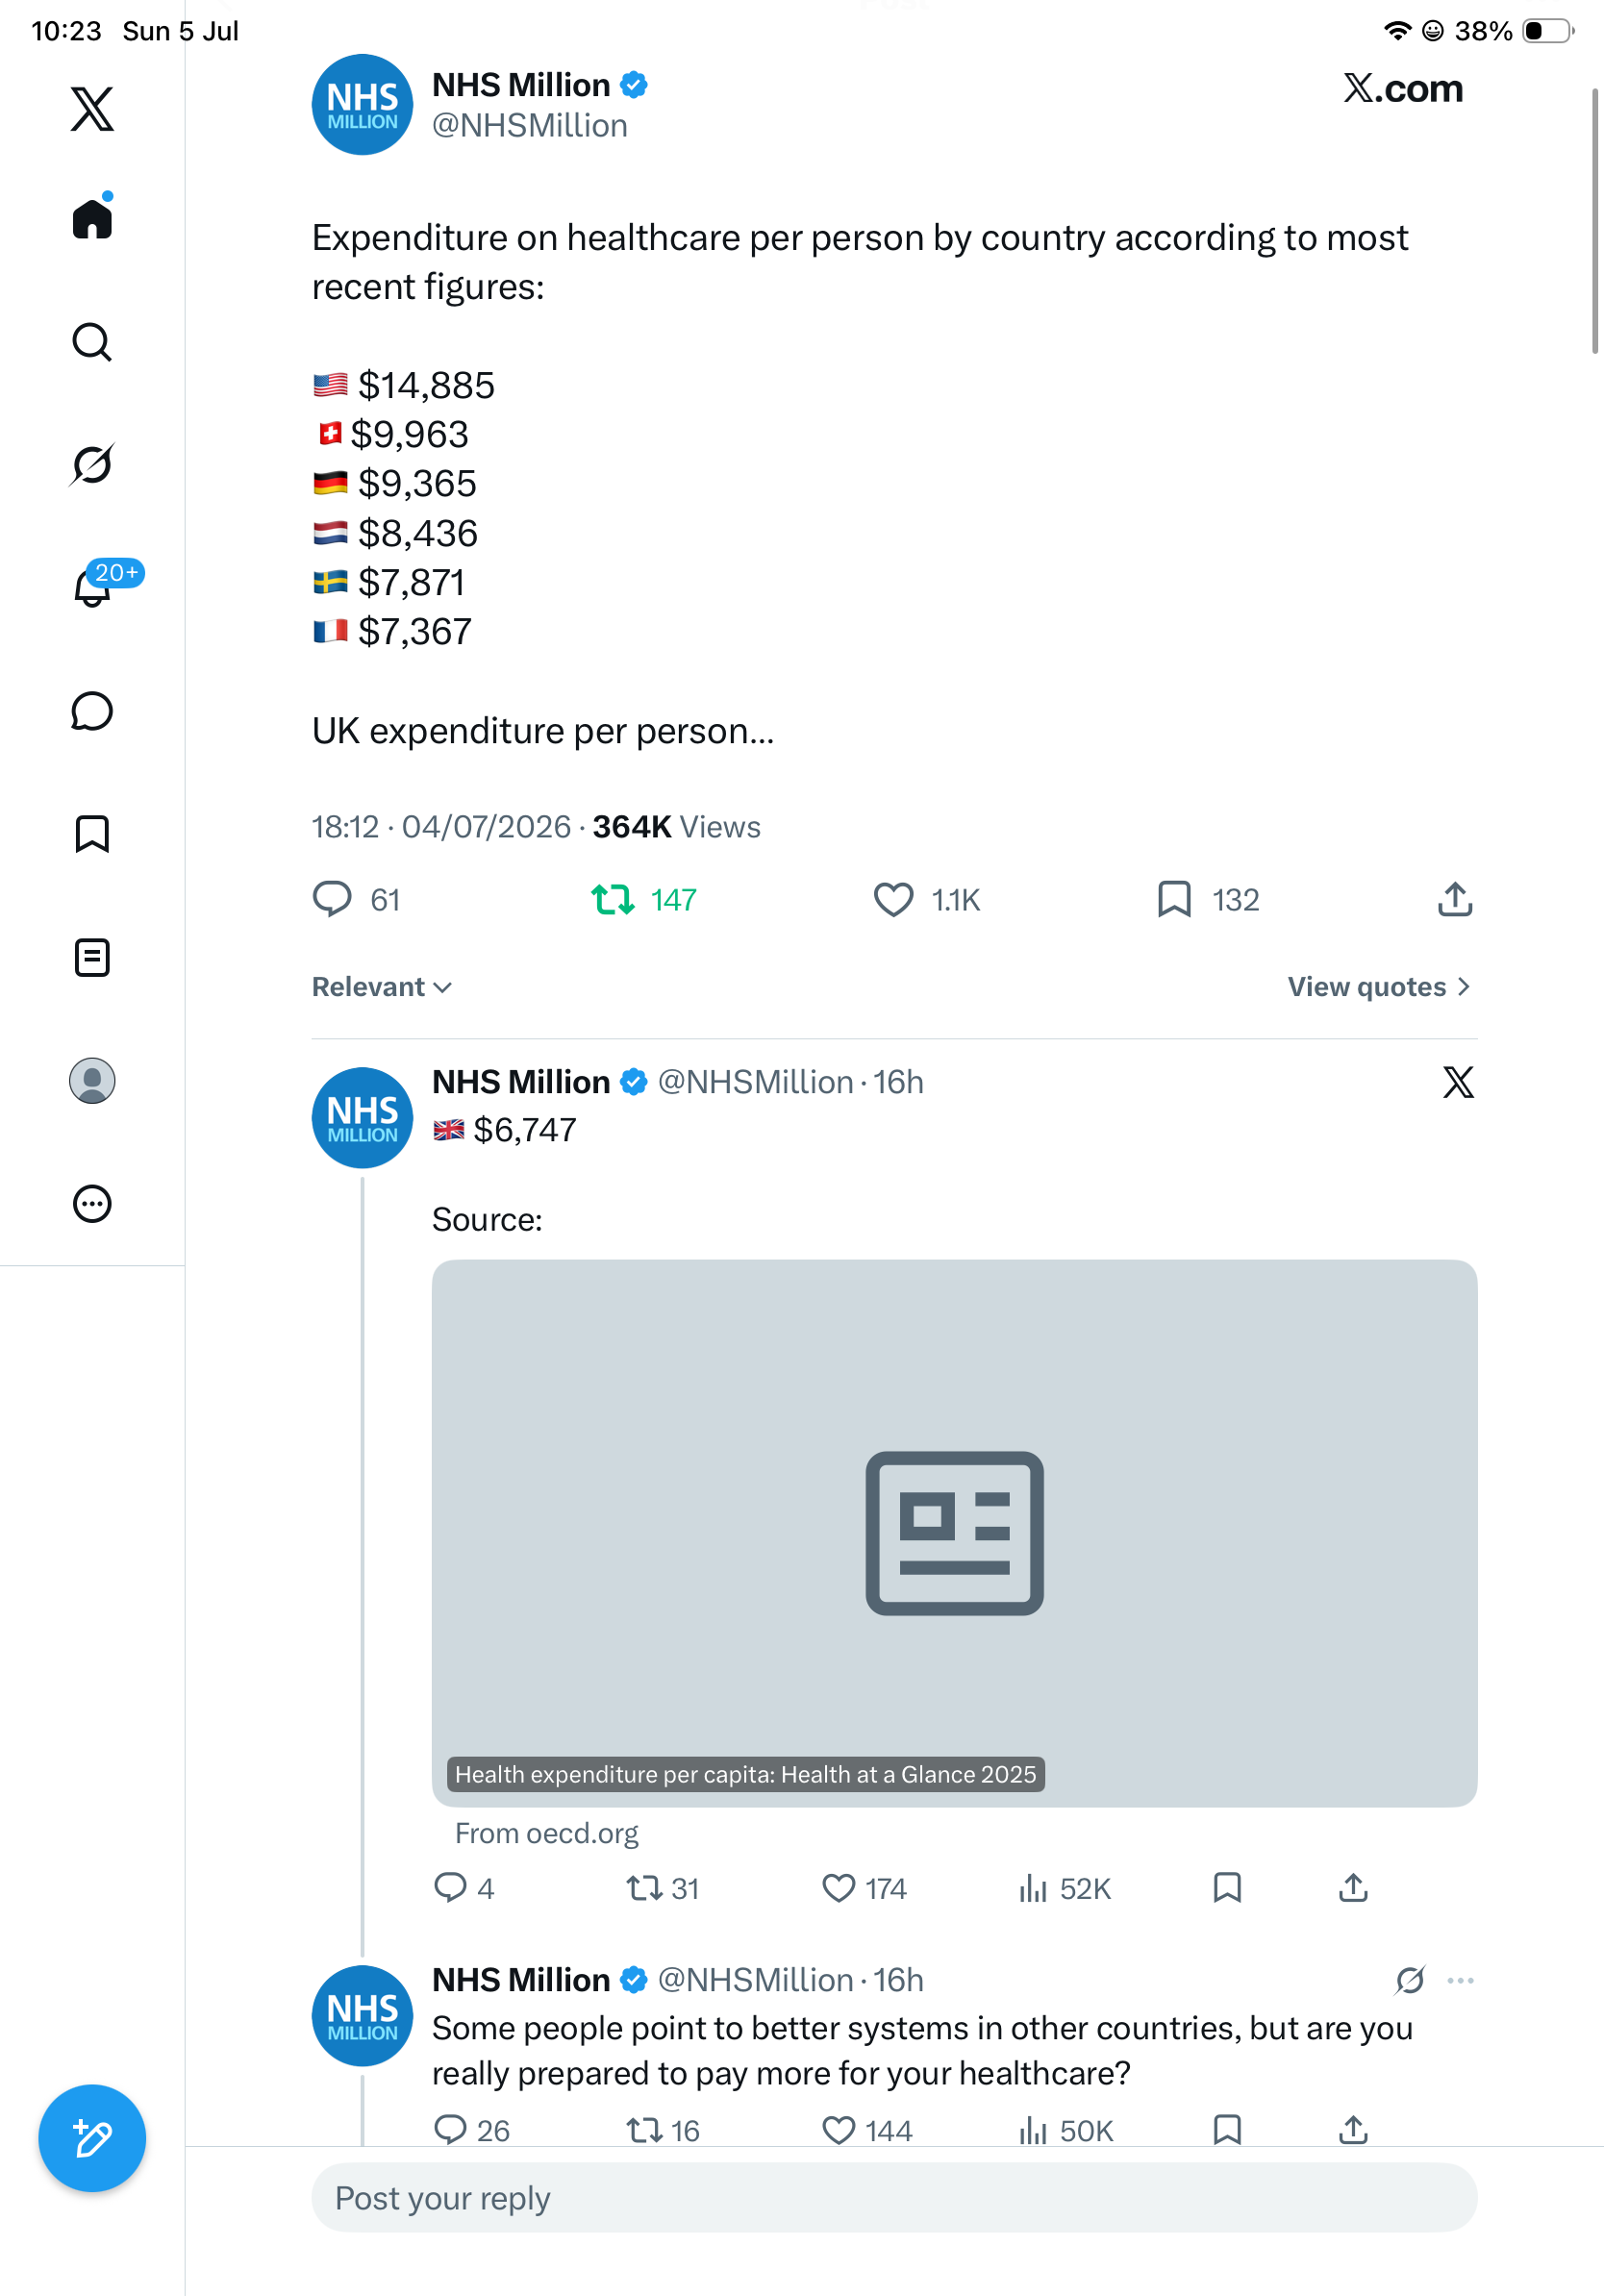Open Grok icon in sidebar
Viewport: 1604px width, 2296px height.
[x=92, y=464]
